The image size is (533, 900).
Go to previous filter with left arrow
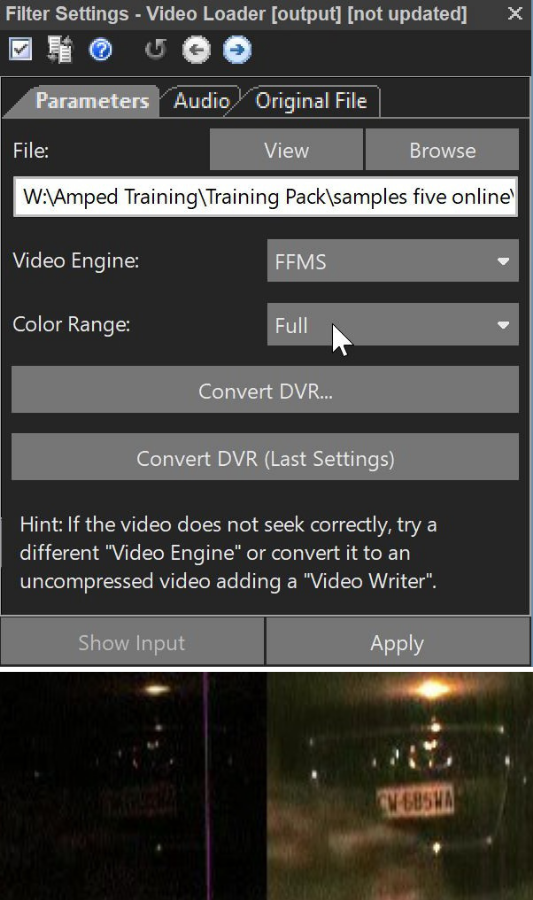(196, 50)
